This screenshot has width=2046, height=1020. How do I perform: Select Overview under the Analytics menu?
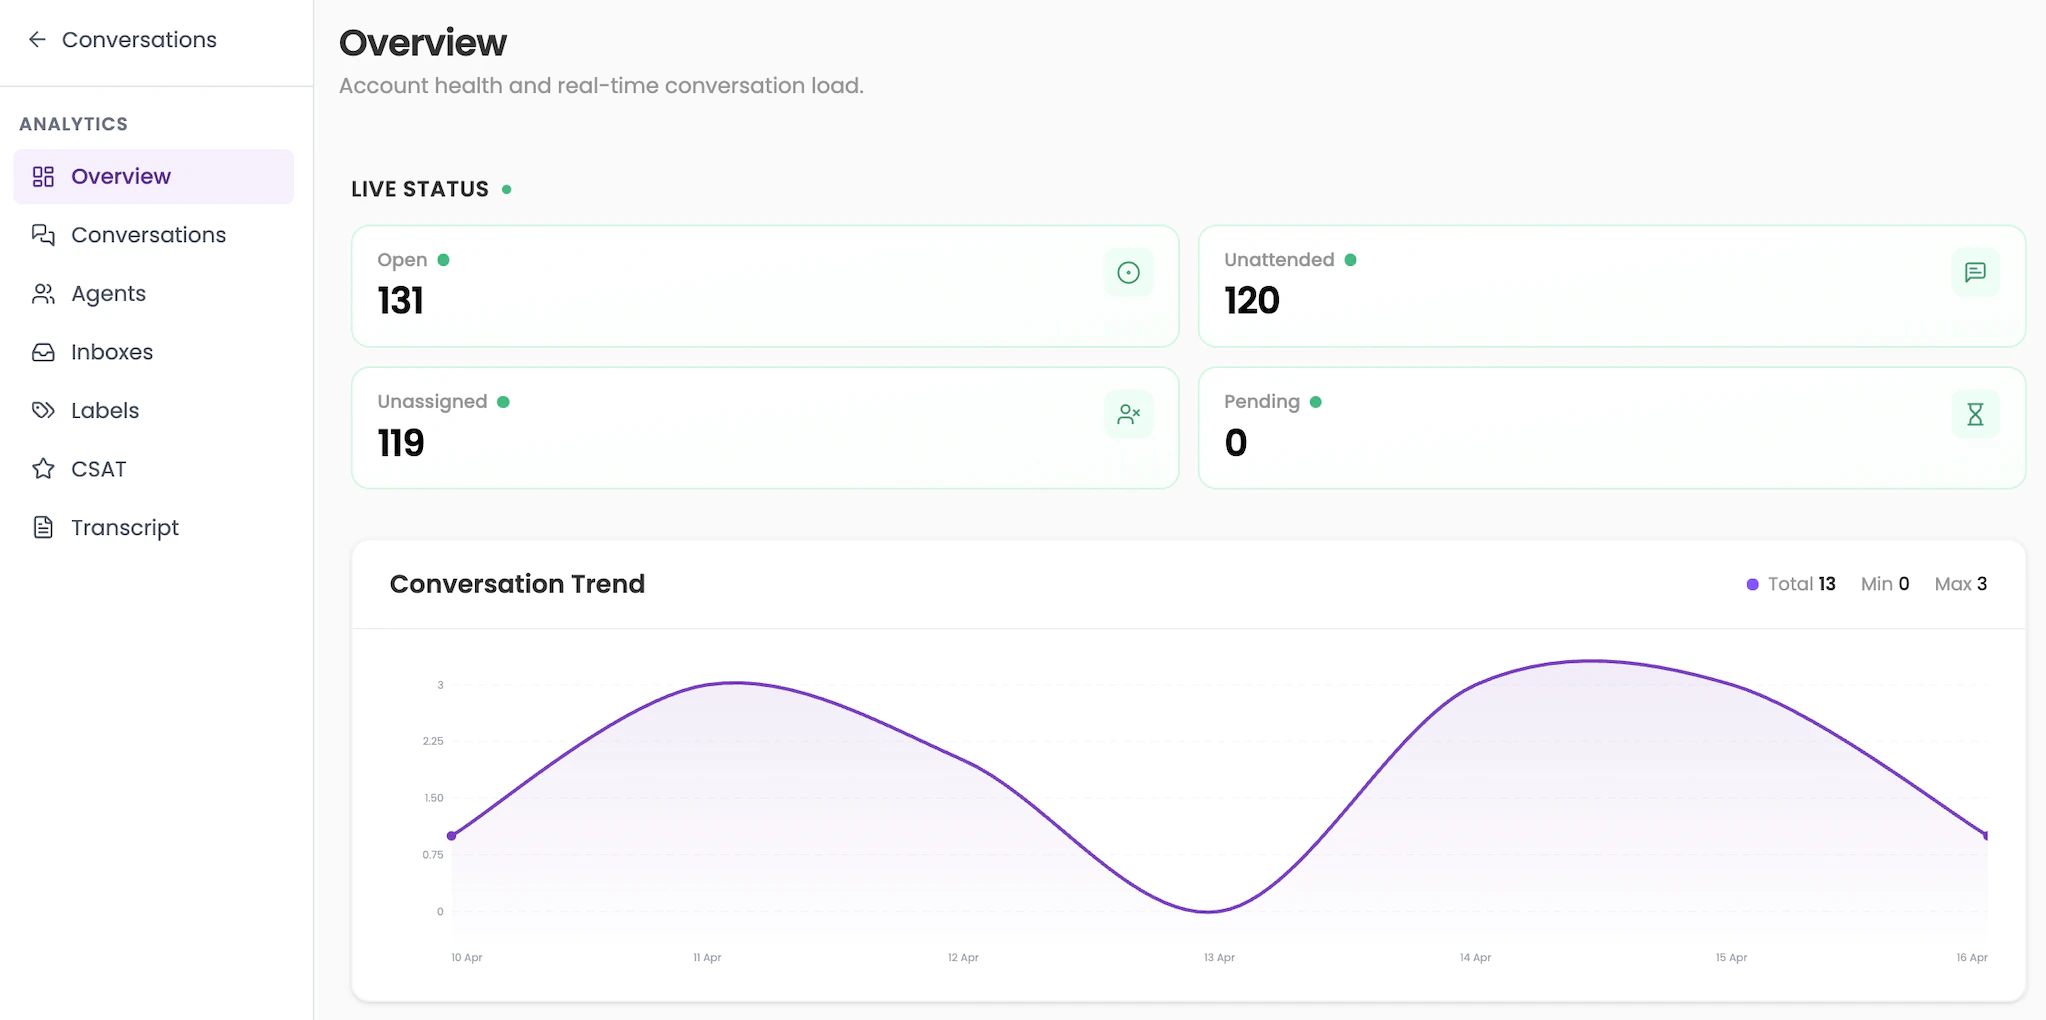click(120, 176)
